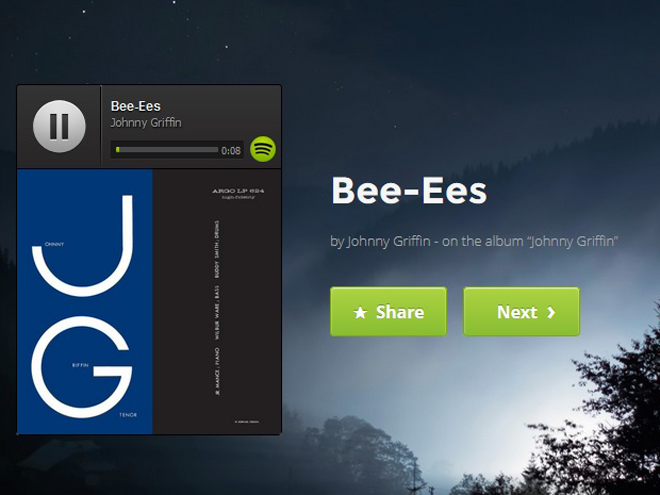
Task: Click the large white J on the album cover
Action: 83,246
